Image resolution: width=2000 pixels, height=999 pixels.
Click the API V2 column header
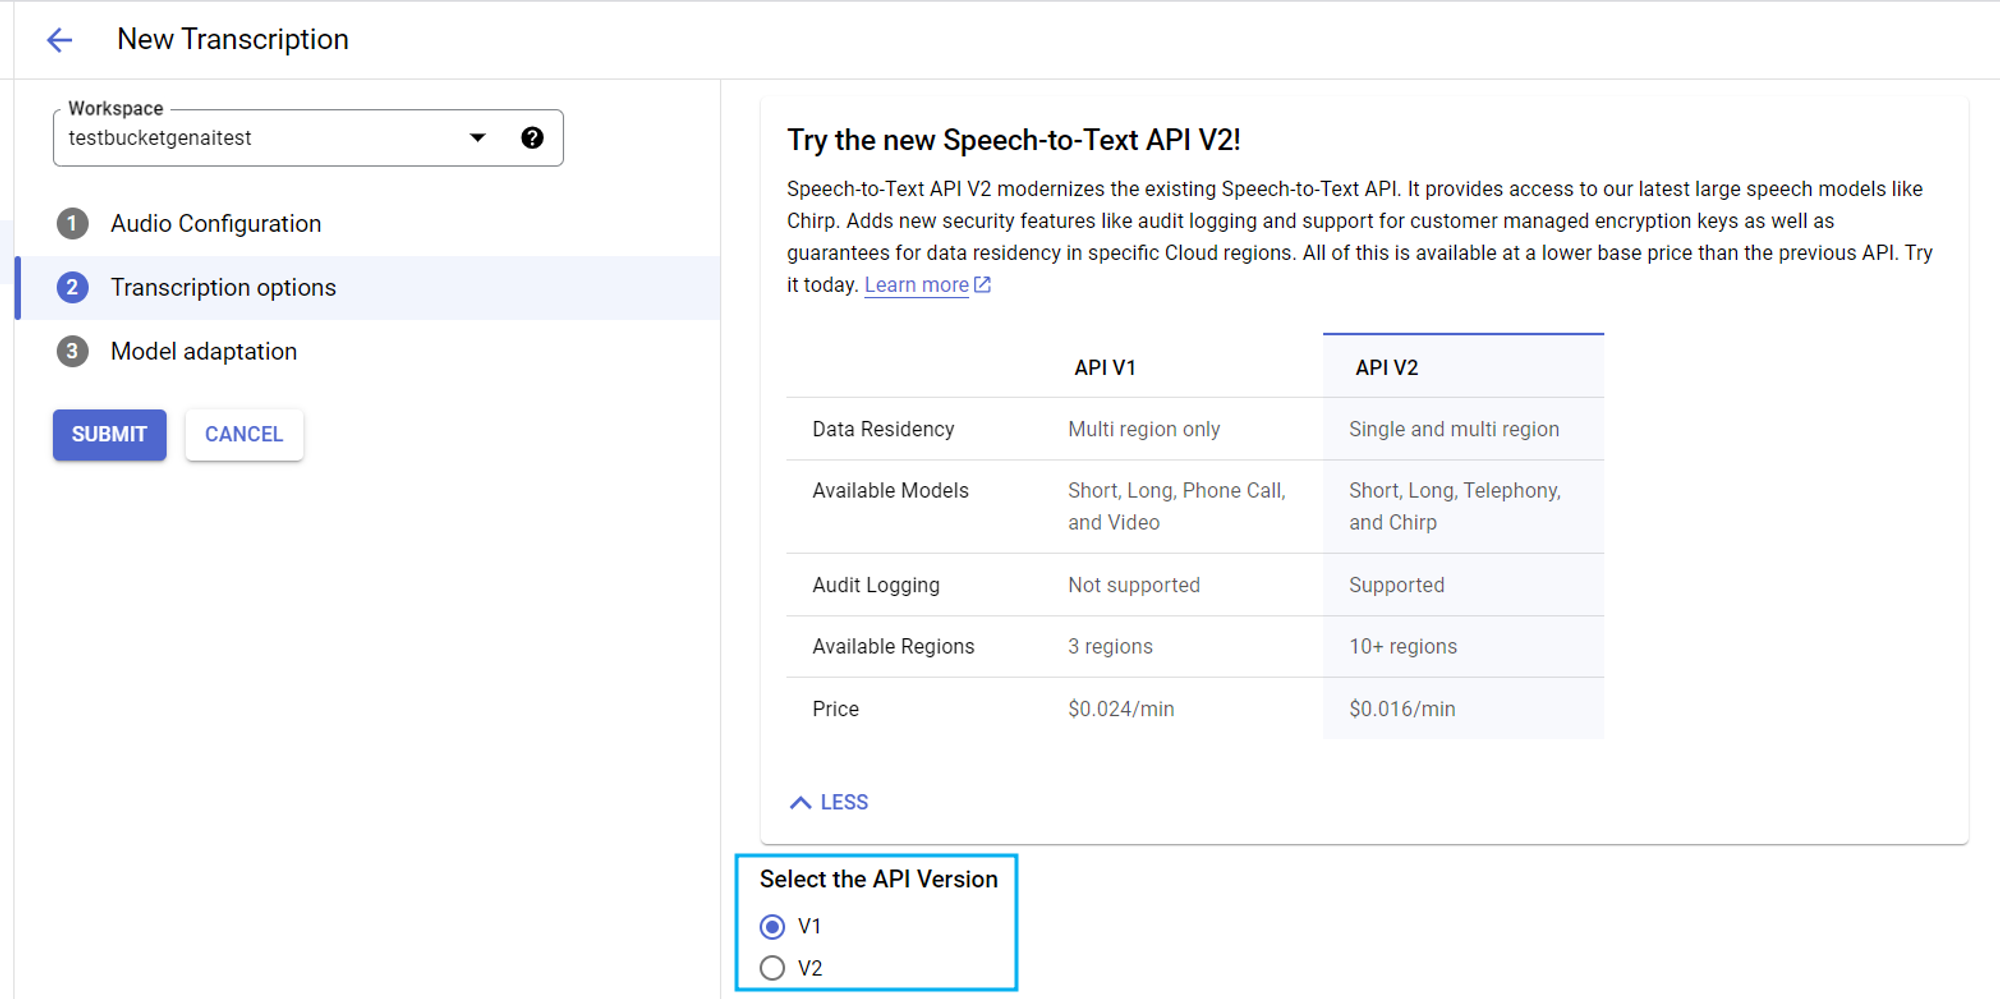pyautogui.click(x=1386, y=368)
